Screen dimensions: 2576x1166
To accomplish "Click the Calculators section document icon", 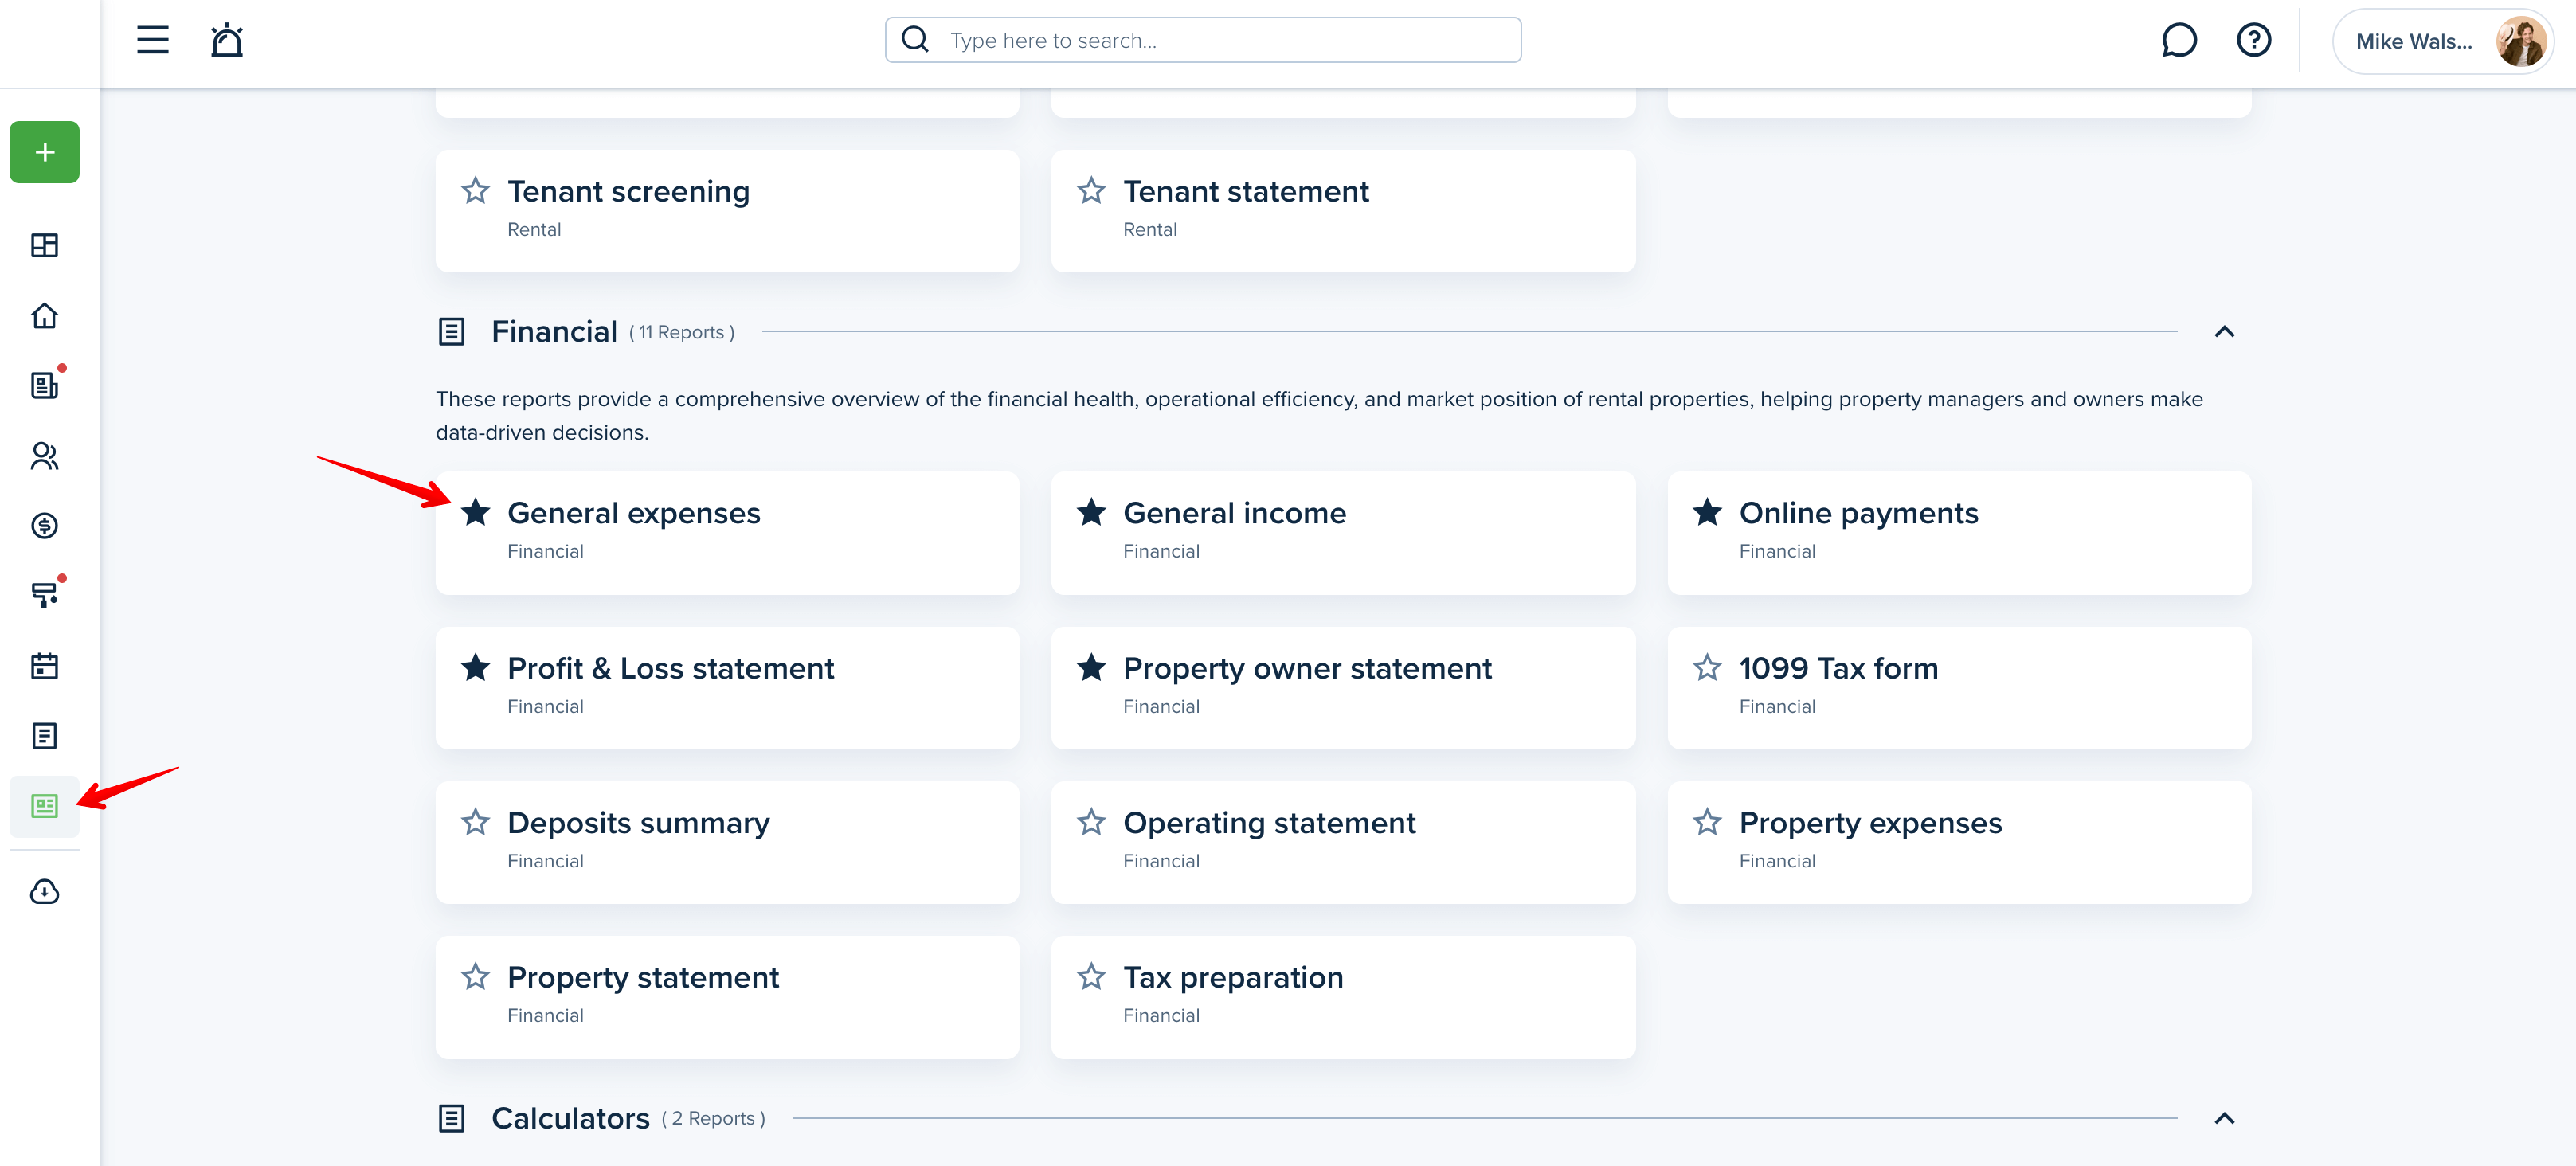I will (x=452, y=1118).
